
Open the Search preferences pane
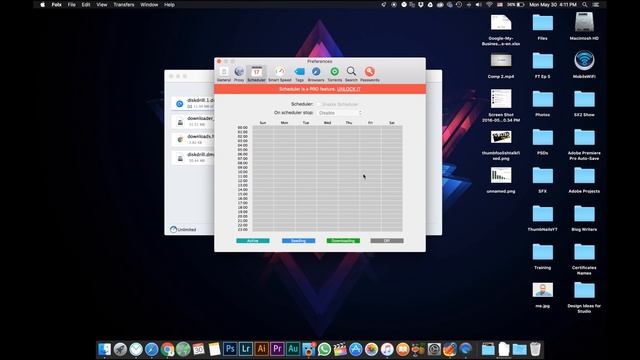tap(351, 74)
